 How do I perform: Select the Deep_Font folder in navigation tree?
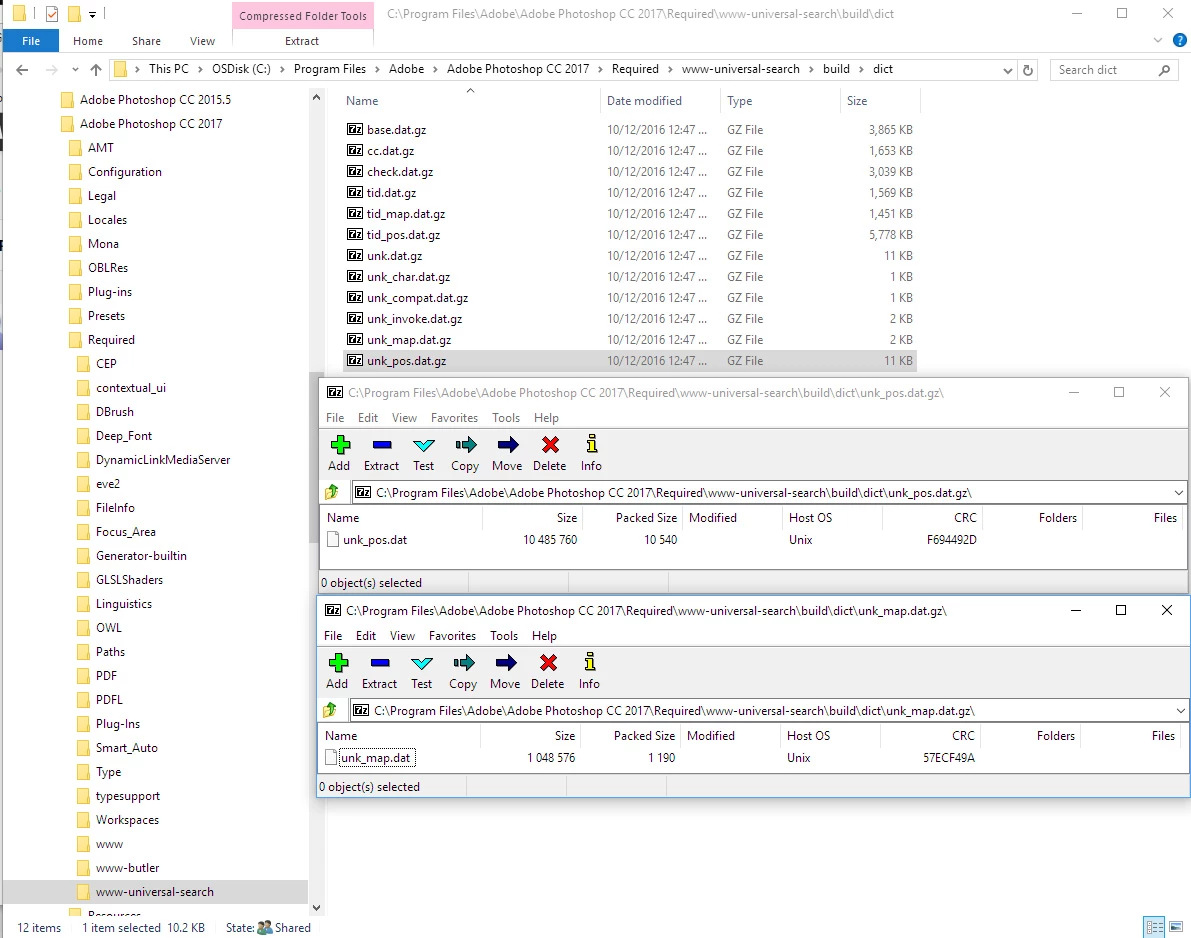(x=124, y=436)
